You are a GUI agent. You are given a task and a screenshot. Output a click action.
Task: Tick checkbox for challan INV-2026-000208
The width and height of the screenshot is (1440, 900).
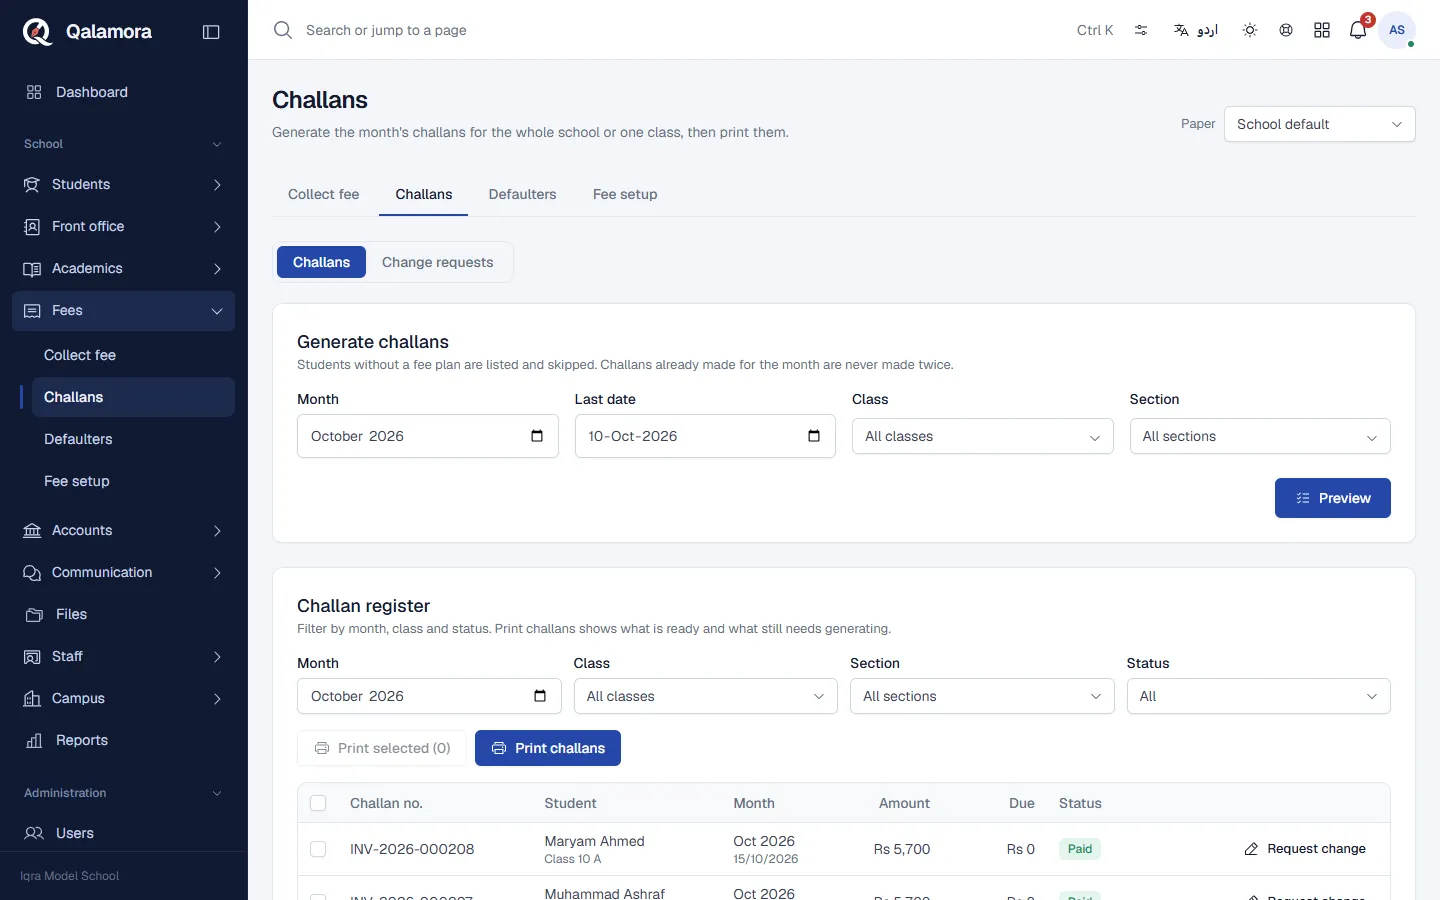pos(318,849)
